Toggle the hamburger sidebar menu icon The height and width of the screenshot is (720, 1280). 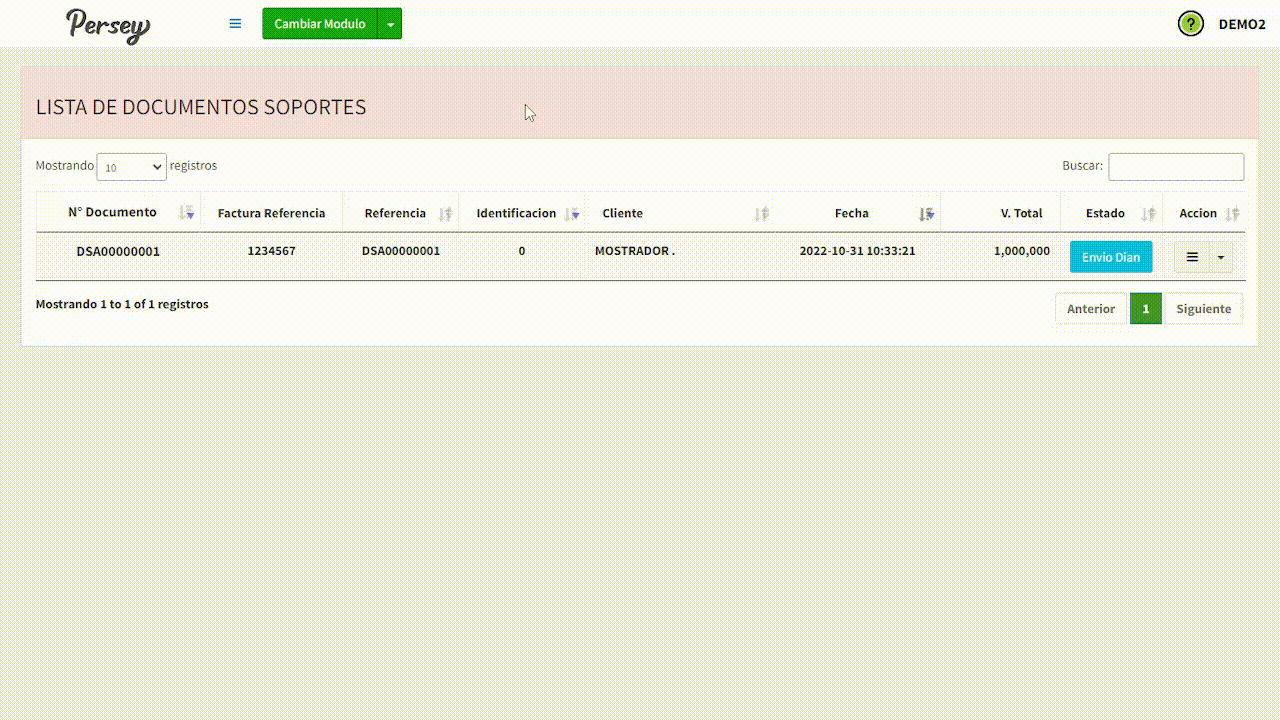pos(235,24)
